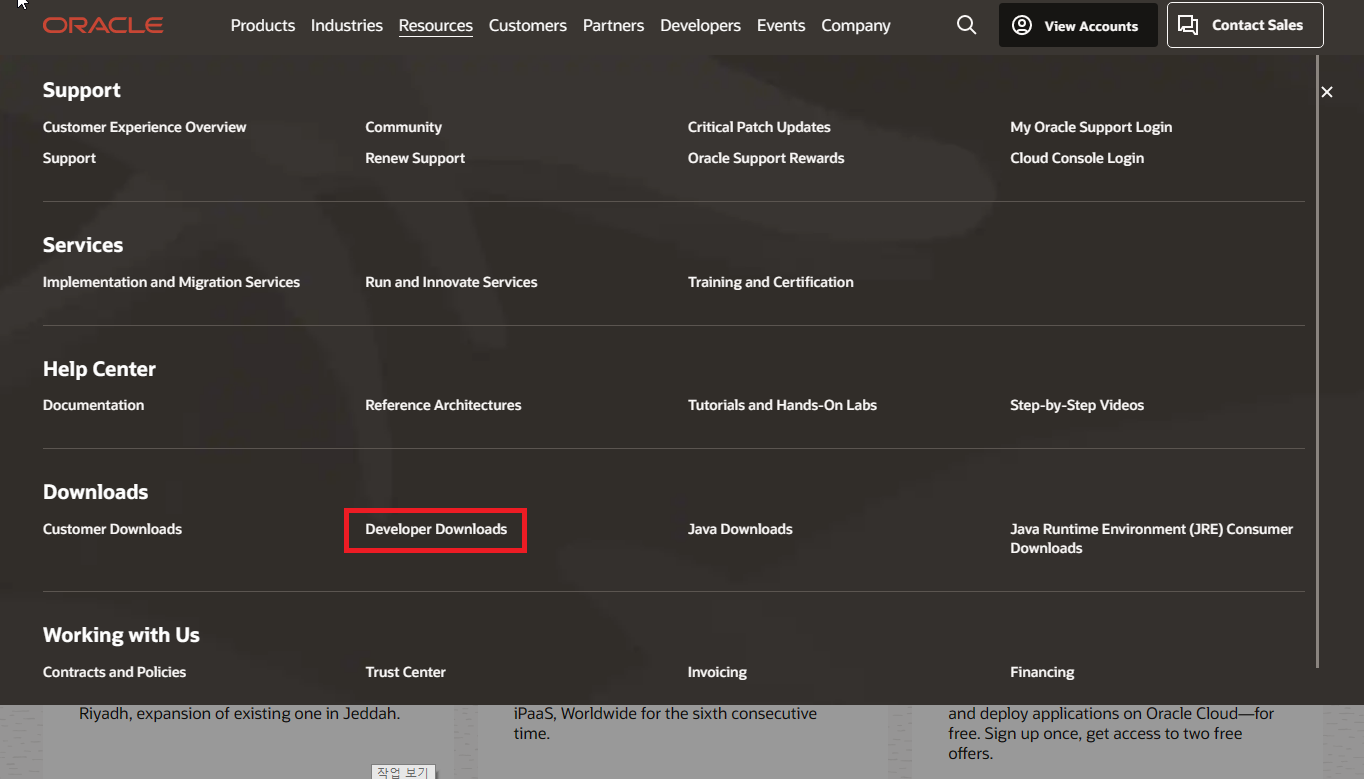Screen dimensions: 1364x779
Task: Open the Industries menu
Action: pyautogui.click(x=347, y=25)
